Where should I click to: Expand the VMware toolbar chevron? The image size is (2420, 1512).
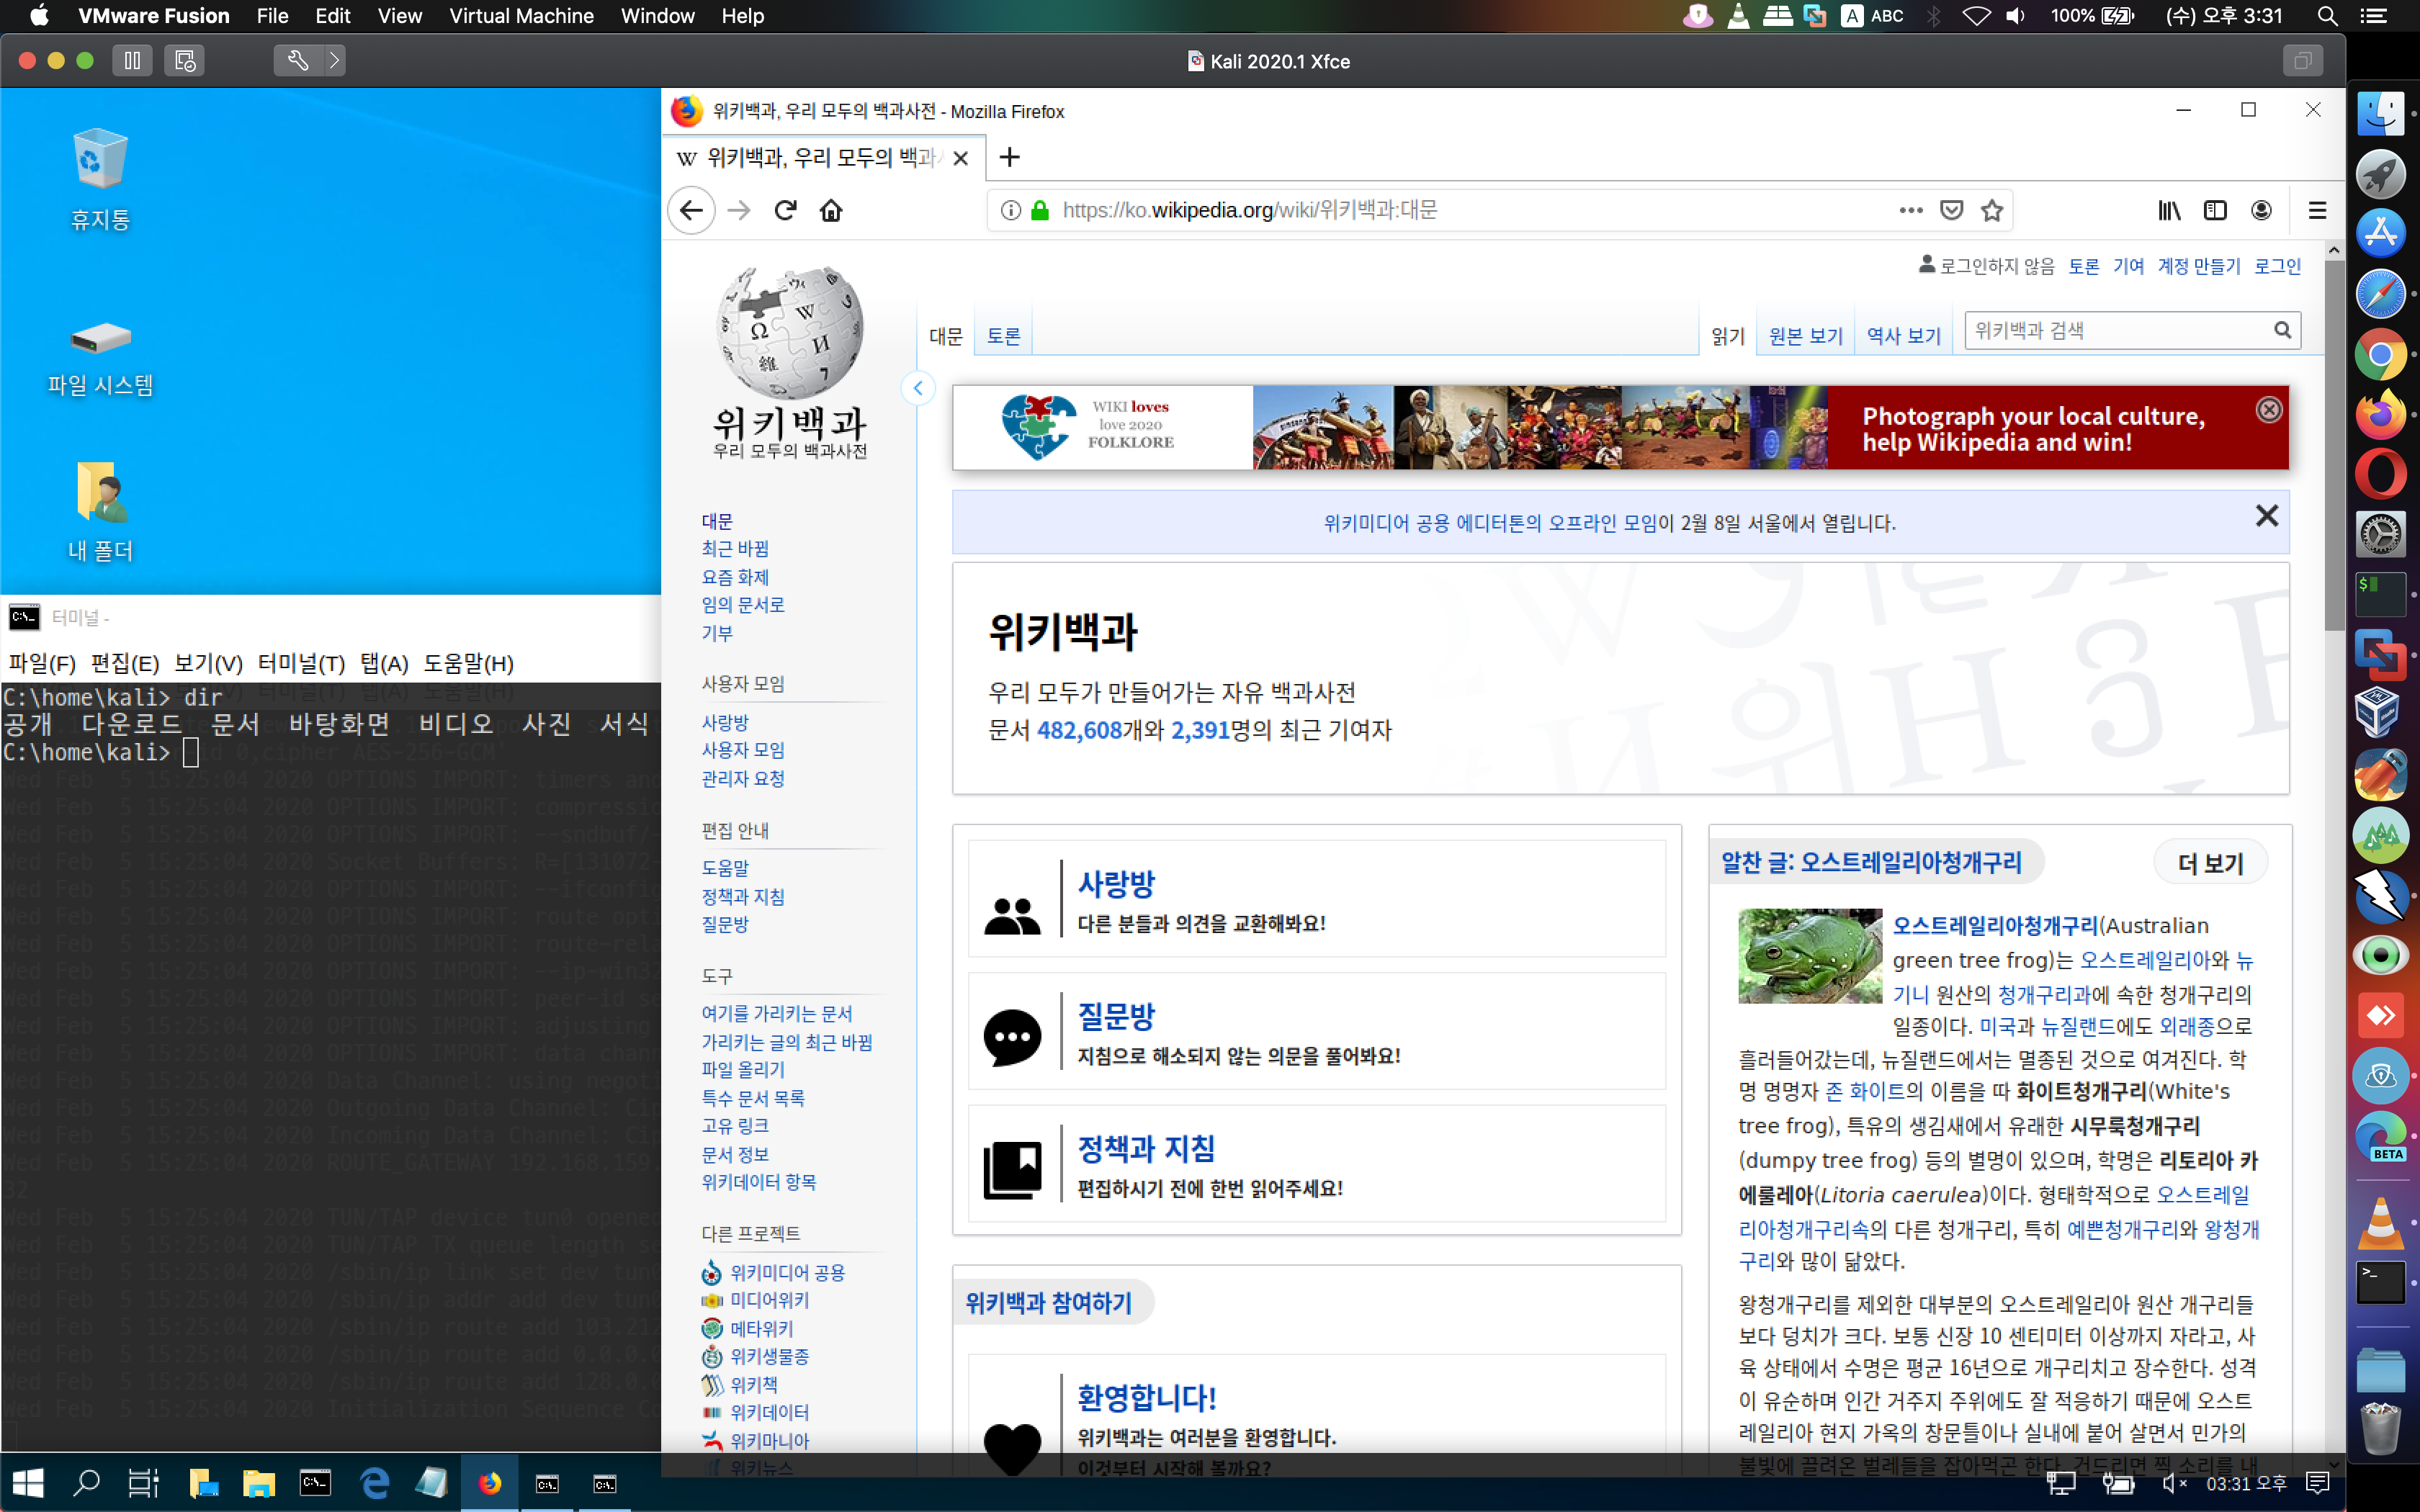click(x=334, y=61)
